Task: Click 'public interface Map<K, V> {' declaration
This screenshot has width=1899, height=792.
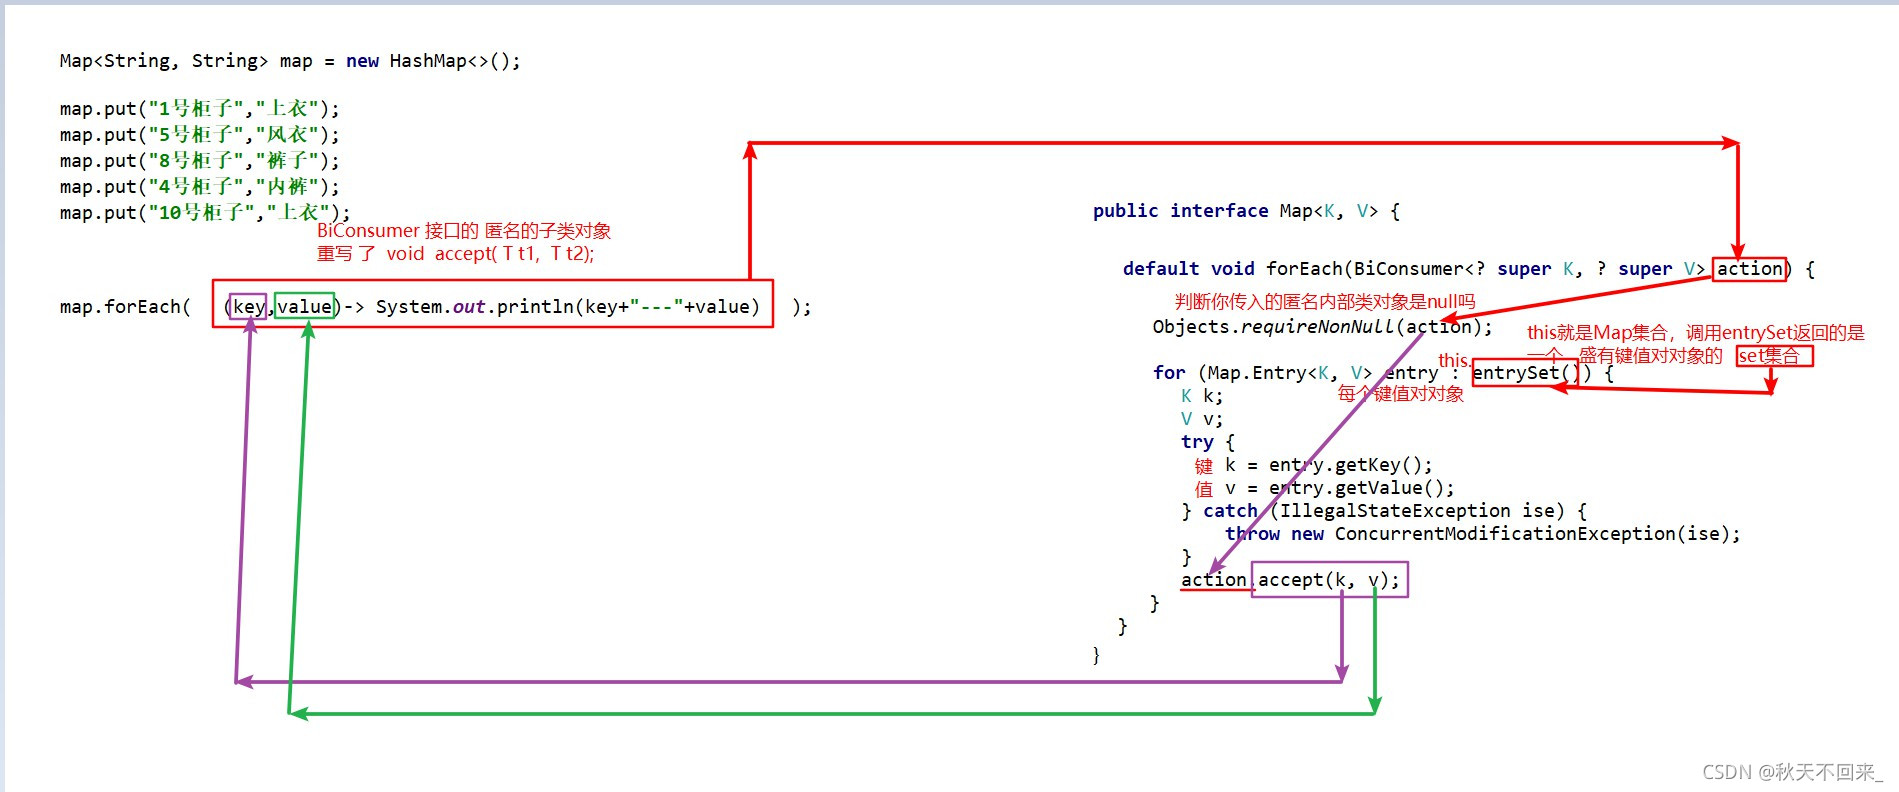Action: pyautogui.click(x=1246, y=211)
